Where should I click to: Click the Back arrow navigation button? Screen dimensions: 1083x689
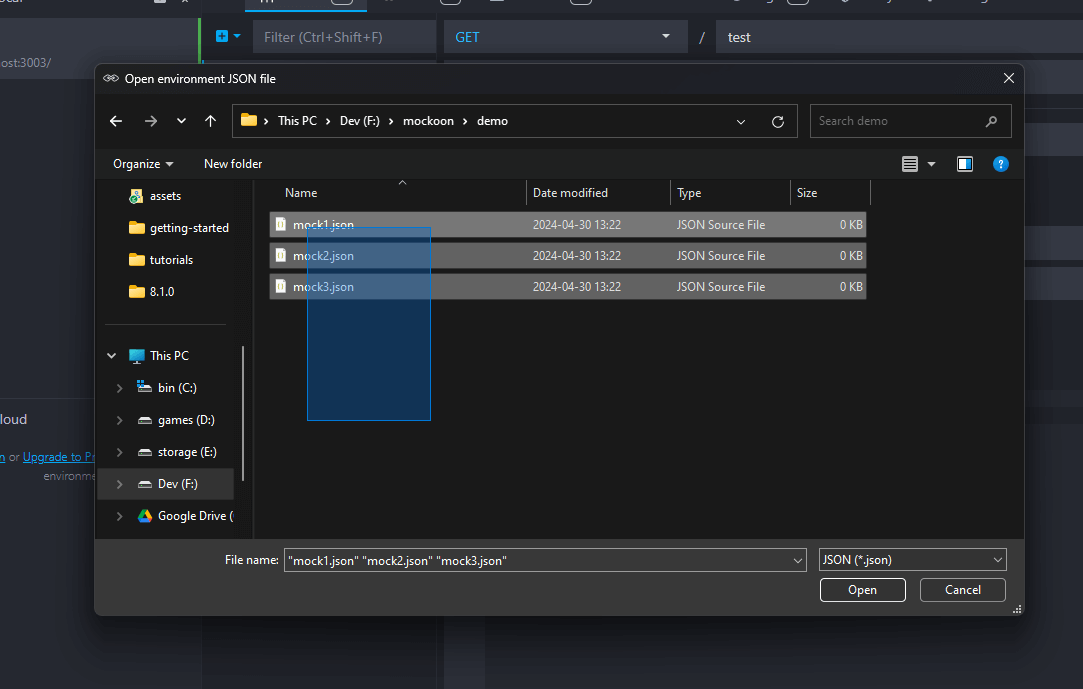tap(116, 121)
